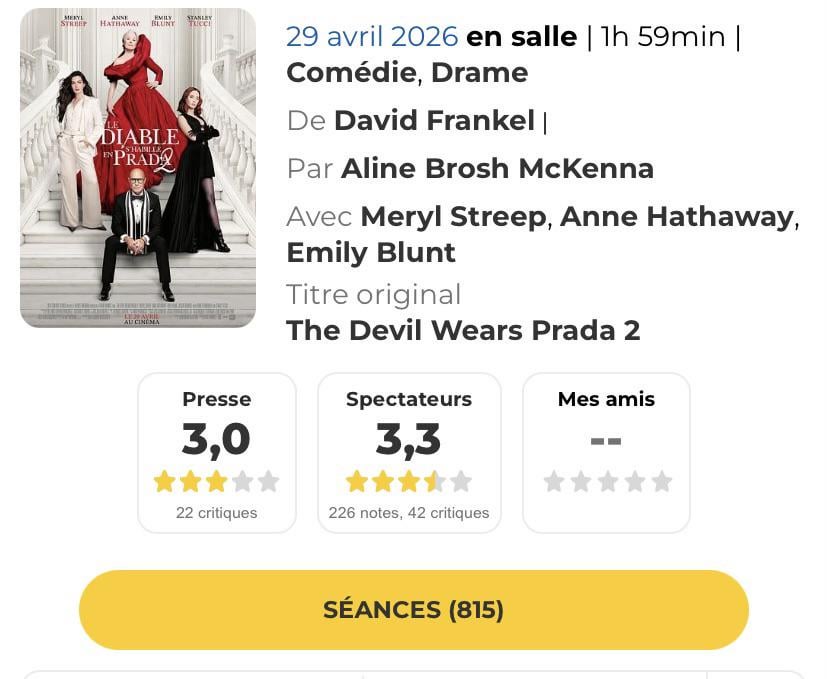Go to Anne Hathaway's profile

(x=676, y=216)
